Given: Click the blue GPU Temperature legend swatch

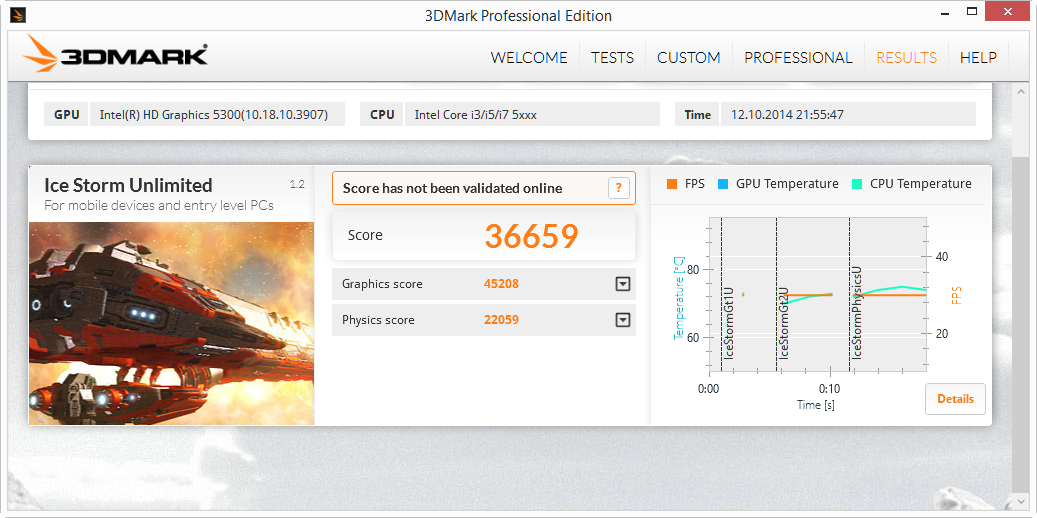Looking at the screenshot, I should tap(722, 184).
